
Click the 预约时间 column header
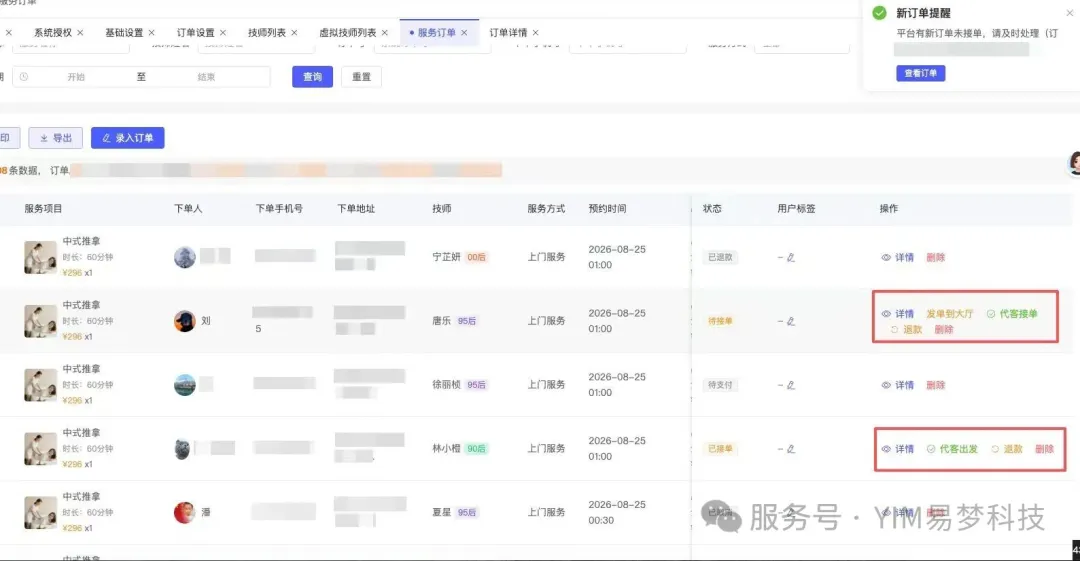coord(608,209)
